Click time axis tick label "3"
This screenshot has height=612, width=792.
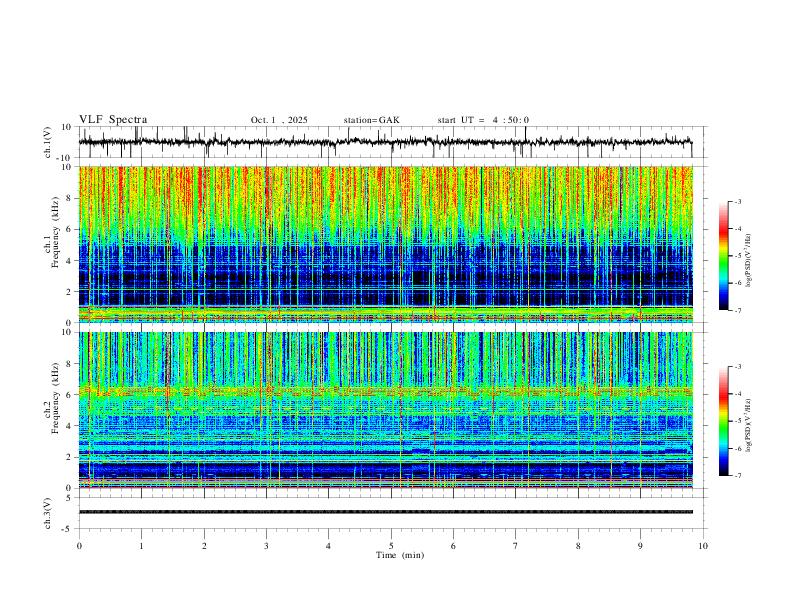click(266, 546)
